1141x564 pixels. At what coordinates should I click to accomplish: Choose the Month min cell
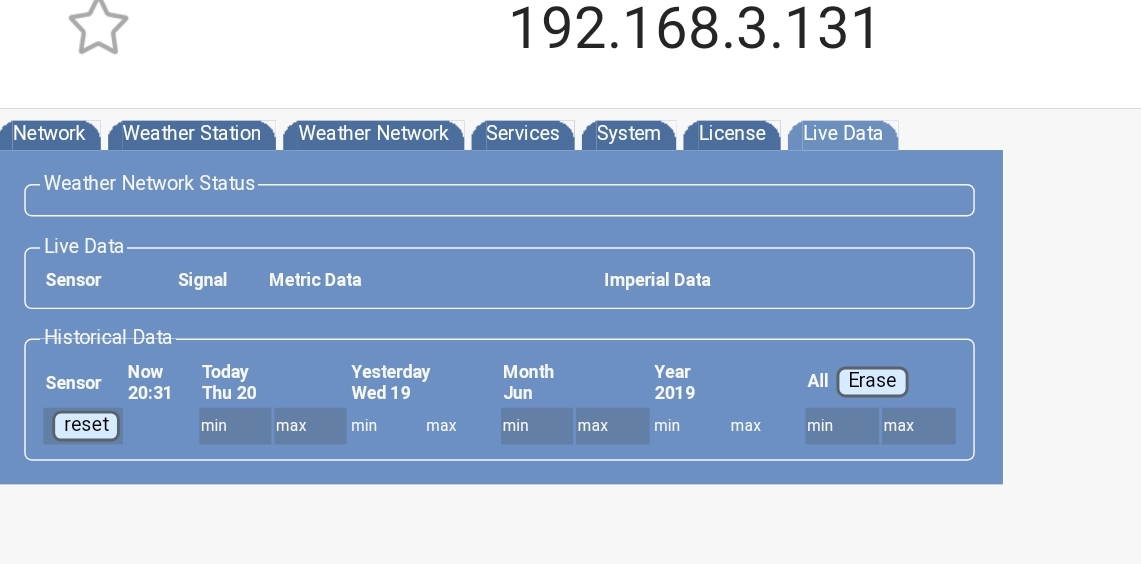(x=536, y=426)
